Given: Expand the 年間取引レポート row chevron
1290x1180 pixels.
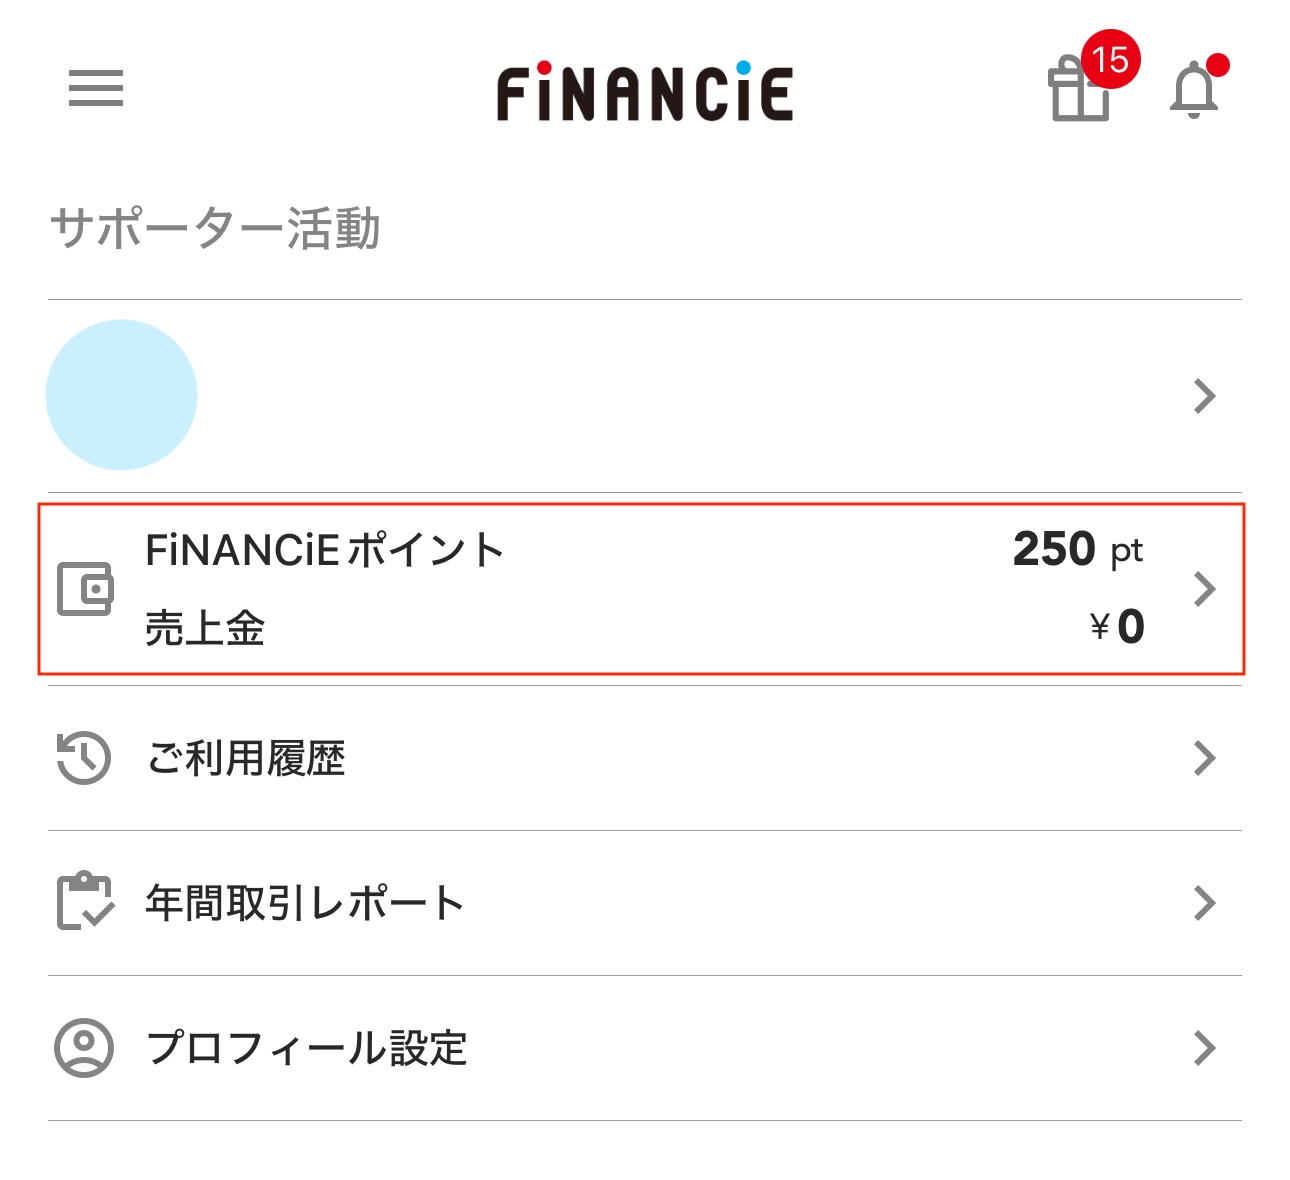Looking at the screenshot, I should 1205,903.
